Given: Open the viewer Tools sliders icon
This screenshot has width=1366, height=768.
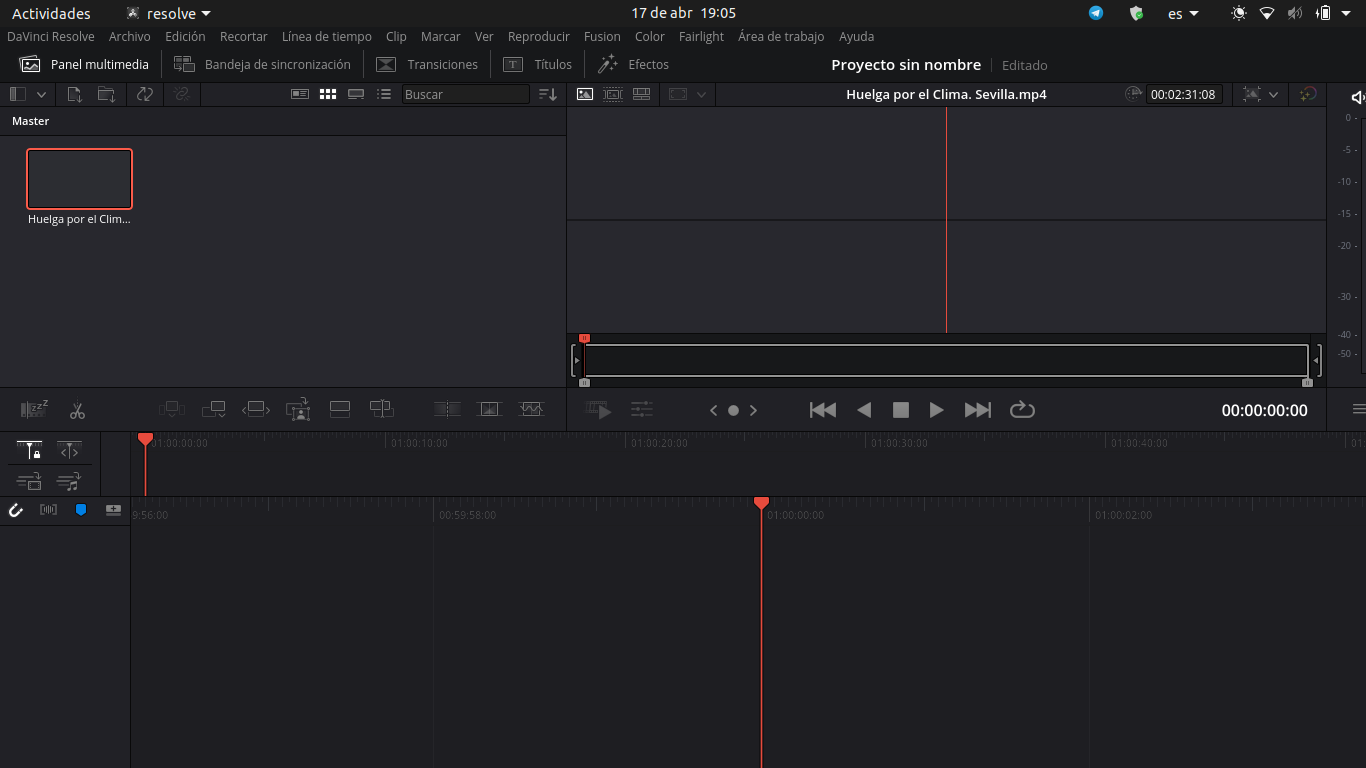Looking at the screenshot, I should click(641, 409).
